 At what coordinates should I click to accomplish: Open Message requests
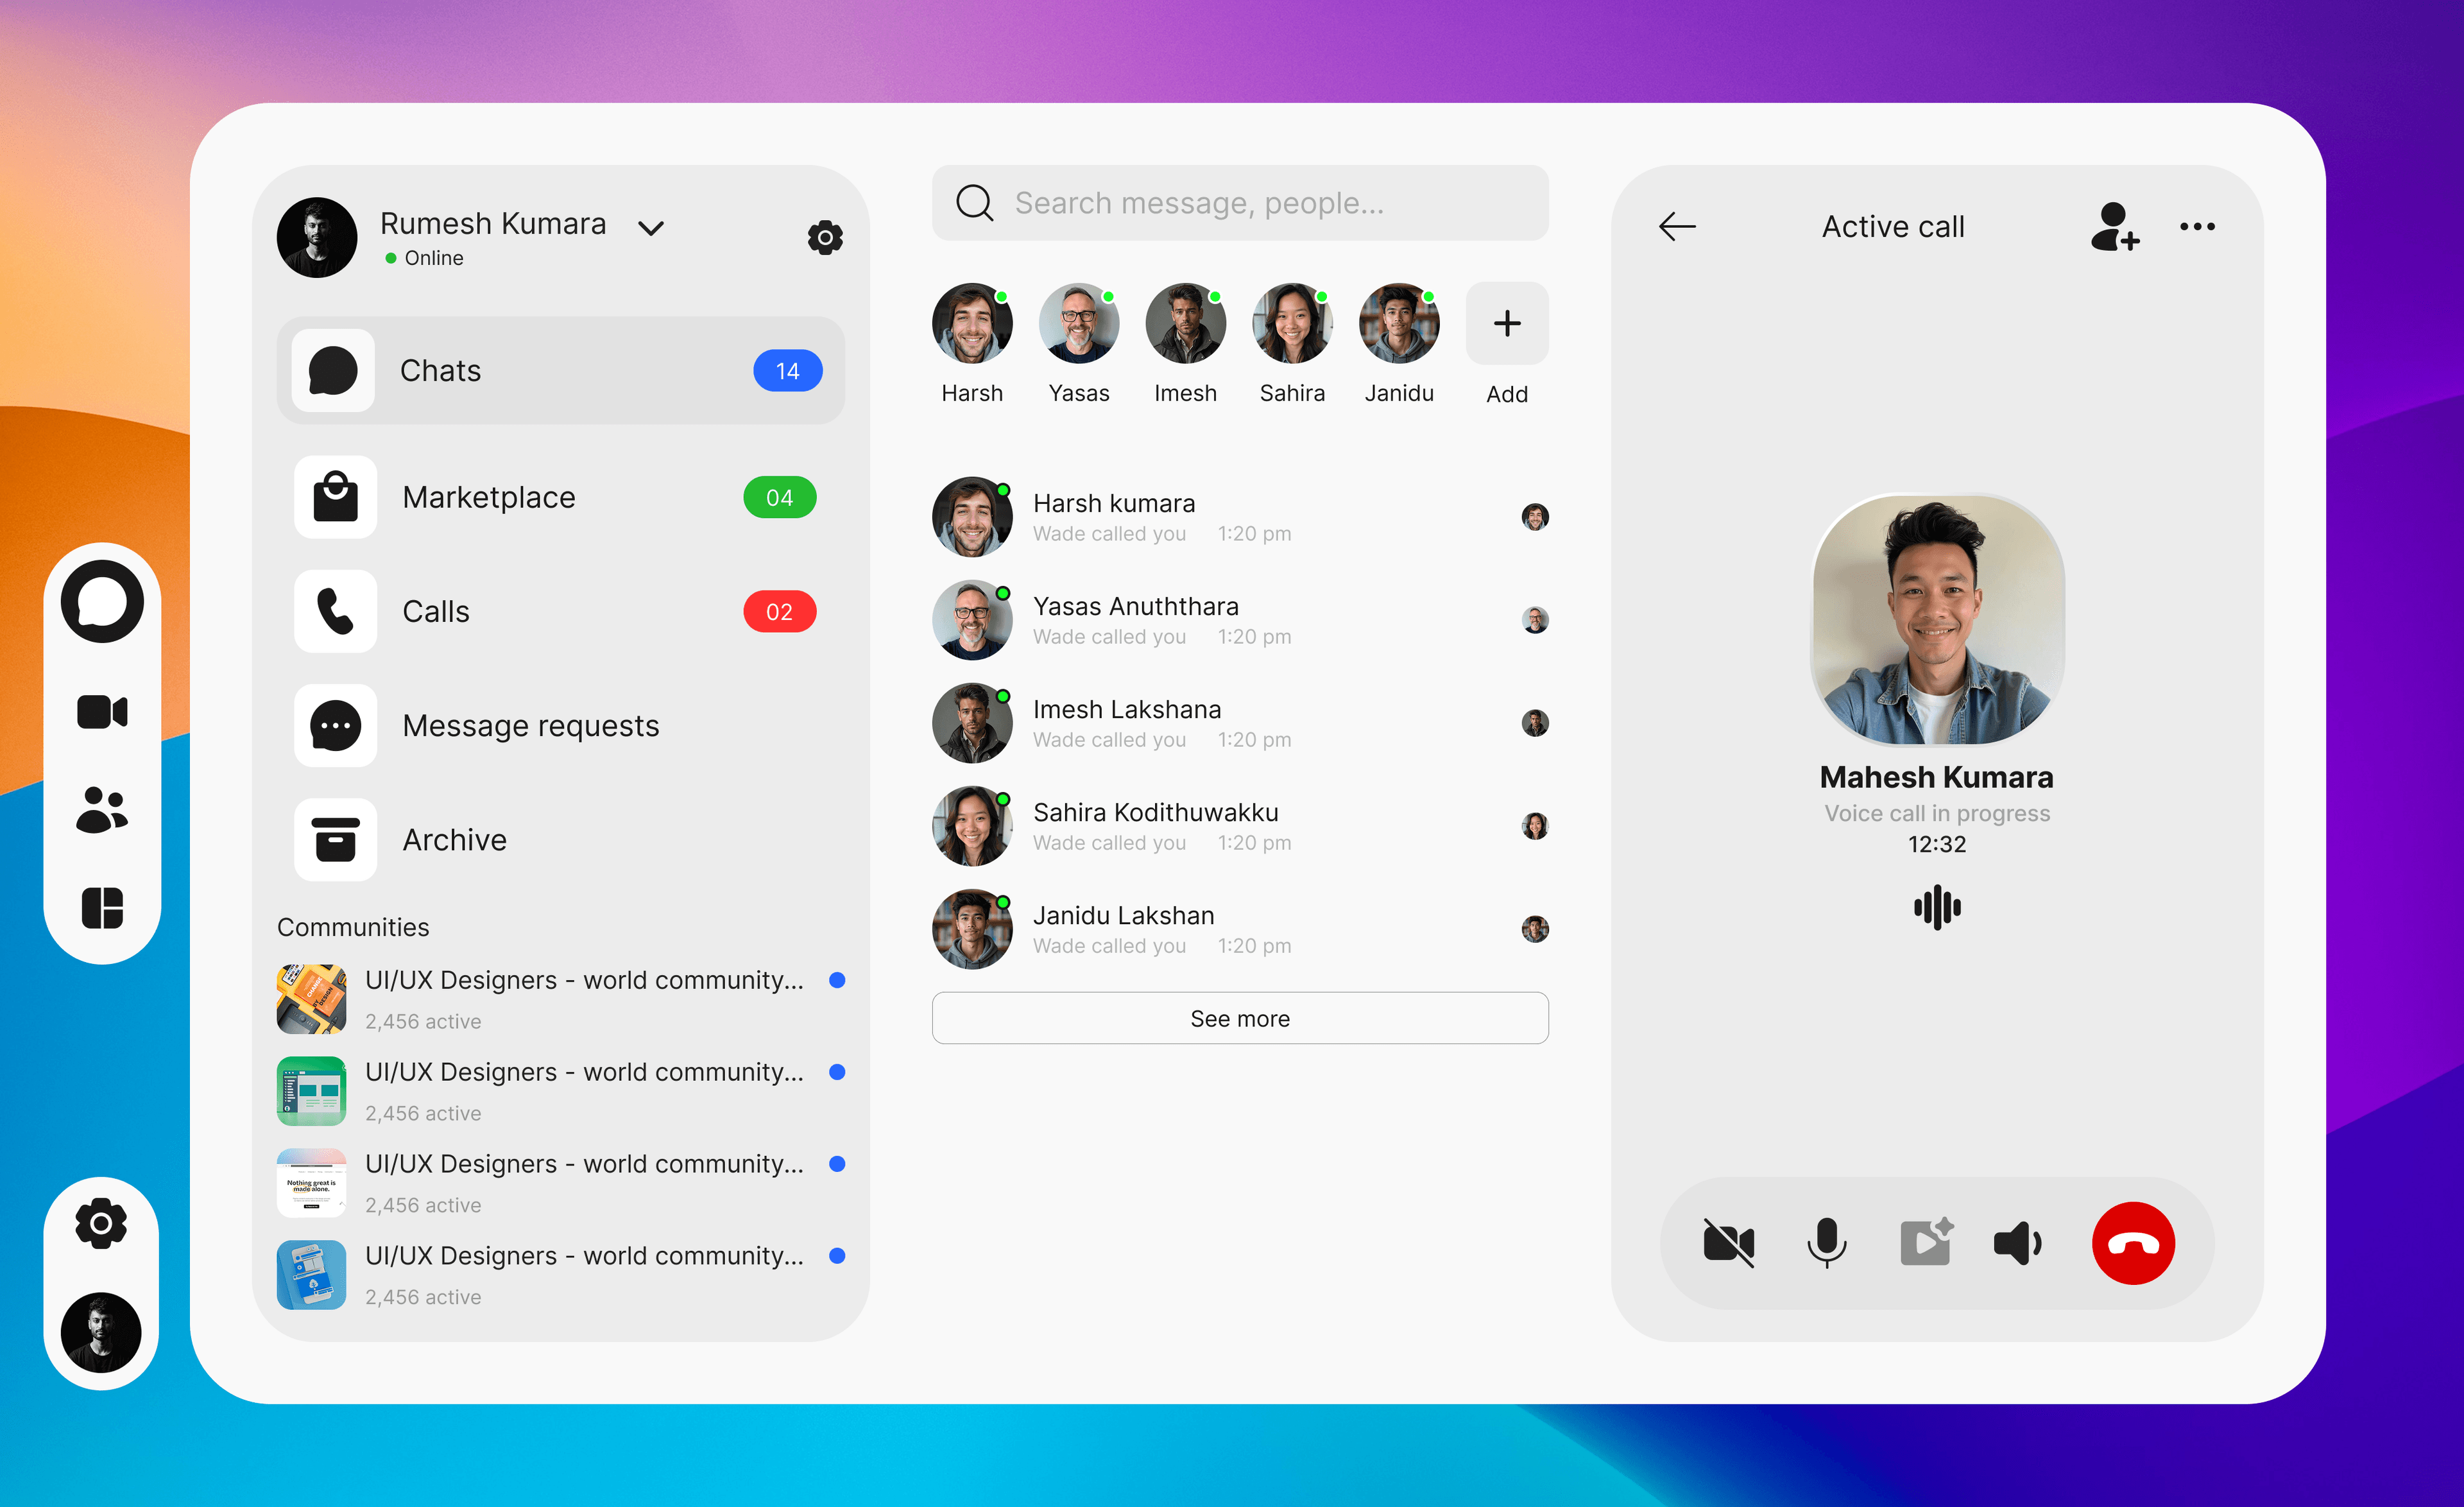tap(561, 725)
